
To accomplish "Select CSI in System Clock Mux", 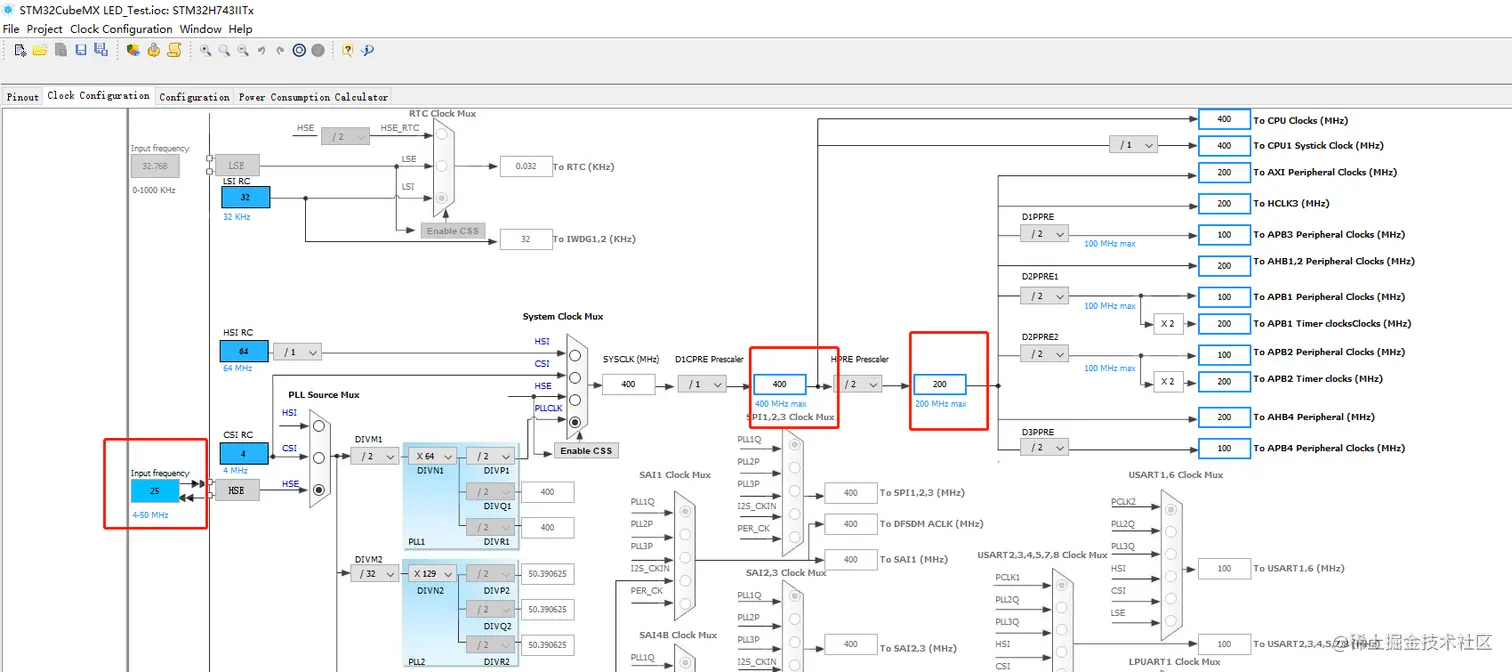I will click(x=575, y=377).
